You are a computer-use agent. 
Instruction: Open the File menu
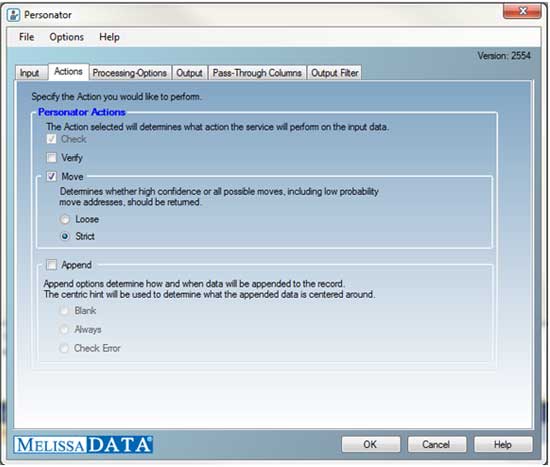tap(27, 37)
